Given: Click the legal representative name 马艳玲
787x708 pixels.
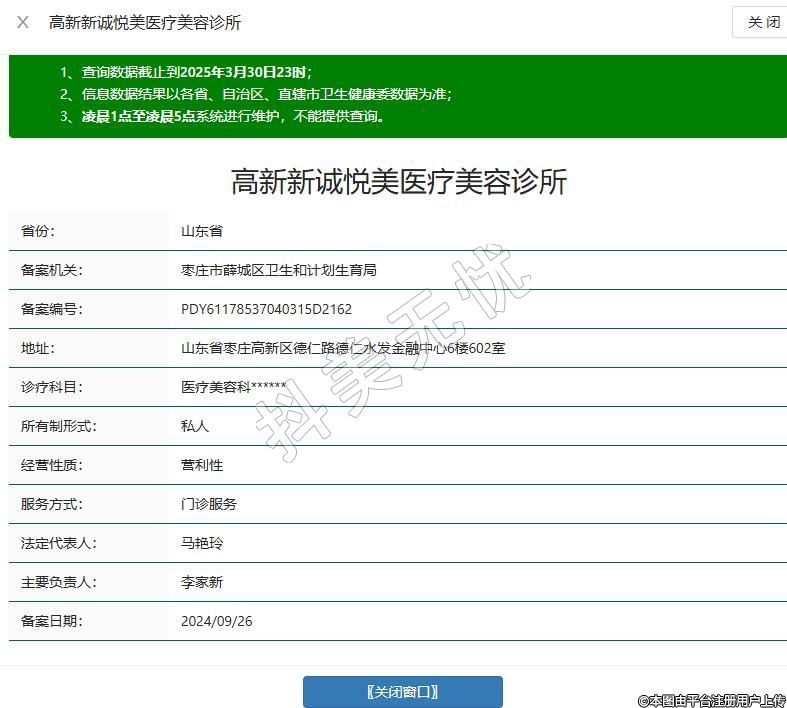Looking at the screenshot, I should [x=202, y=543].
